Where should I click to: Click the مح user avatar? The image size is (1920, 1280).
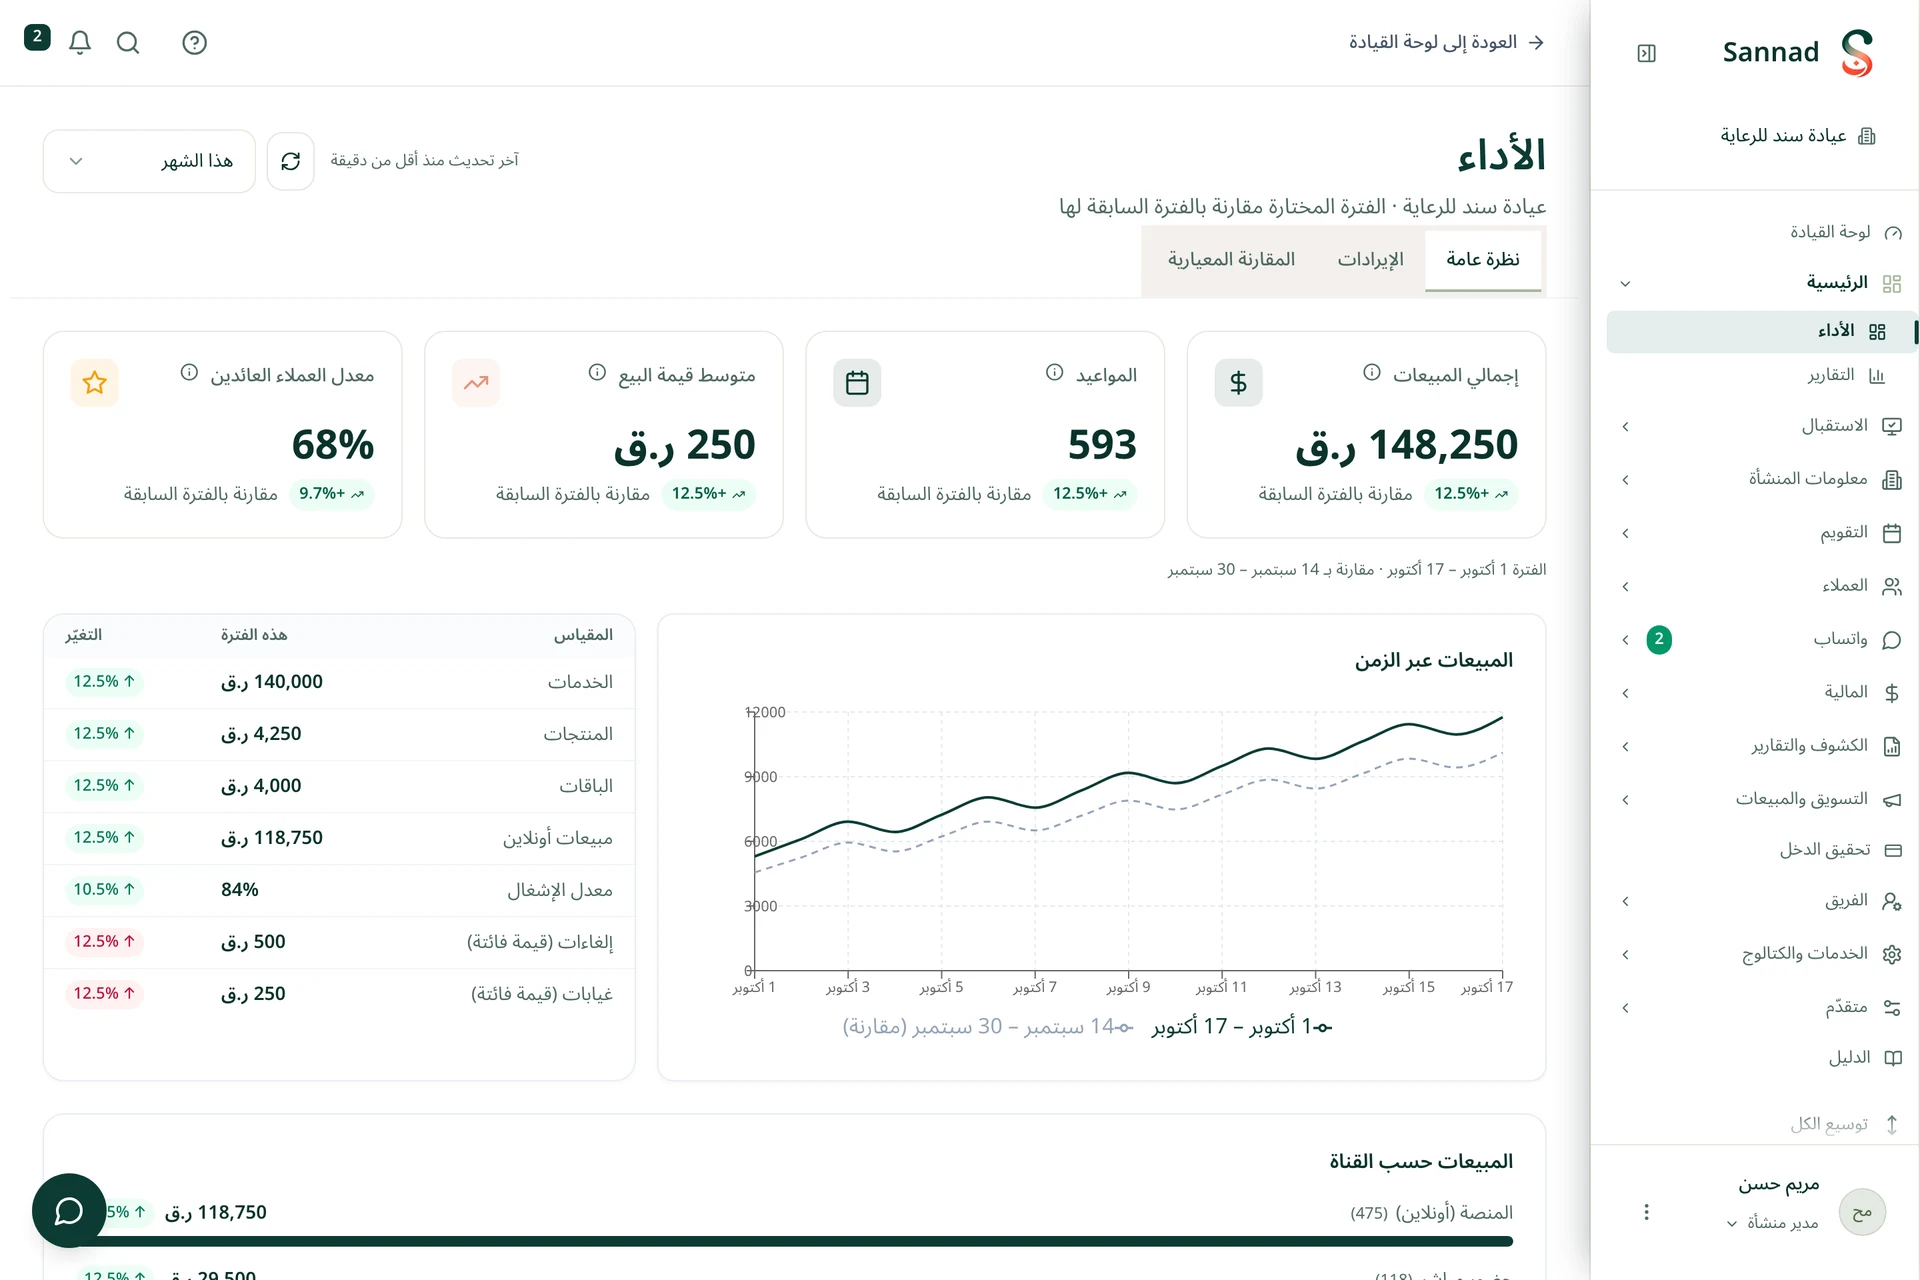point(1862,1212)
